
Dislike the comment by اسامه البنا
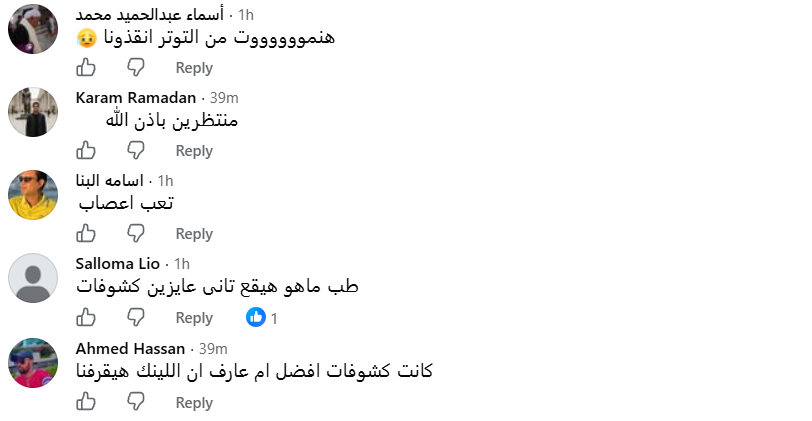coord(136,233)
